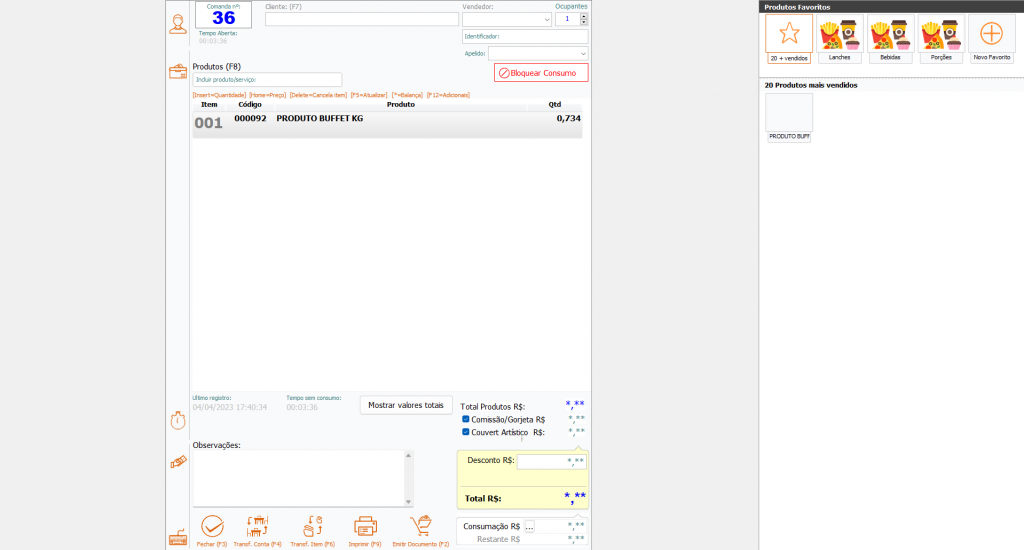This screenshot has width=1024, height=550.
Task: Click Observações scrollbar up arrow
Action: tap(408, 455)
